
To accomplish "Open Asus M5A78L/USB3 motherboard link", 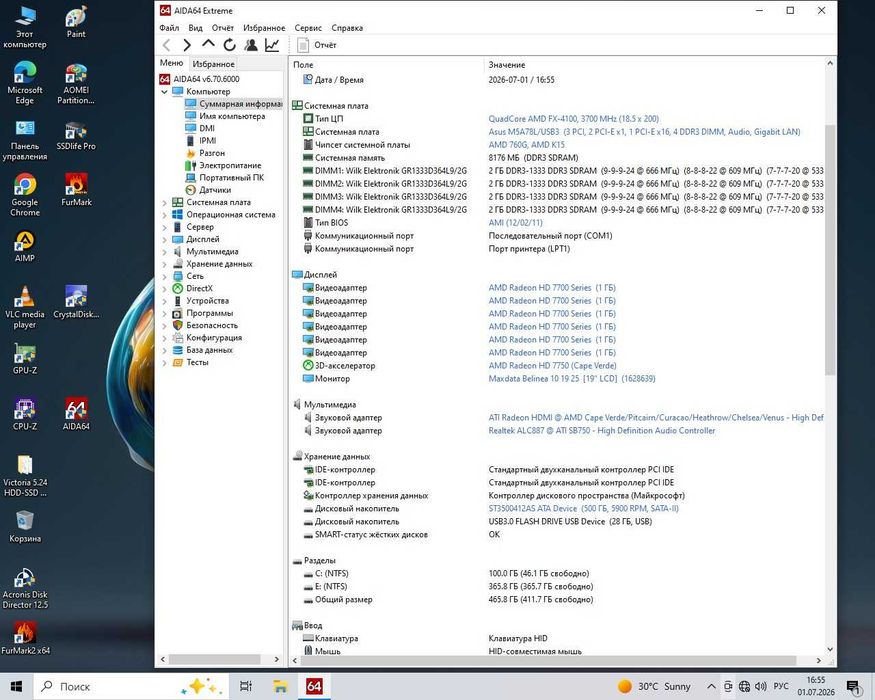I will coord(644,132).
